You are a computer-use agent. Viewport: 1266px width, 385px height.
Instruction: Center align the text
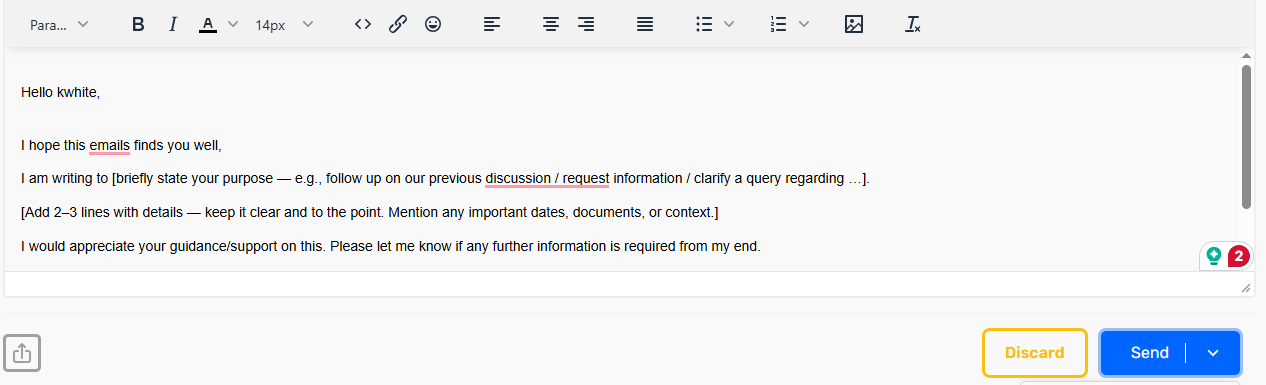pyautogui.click(x=550, y=25)
